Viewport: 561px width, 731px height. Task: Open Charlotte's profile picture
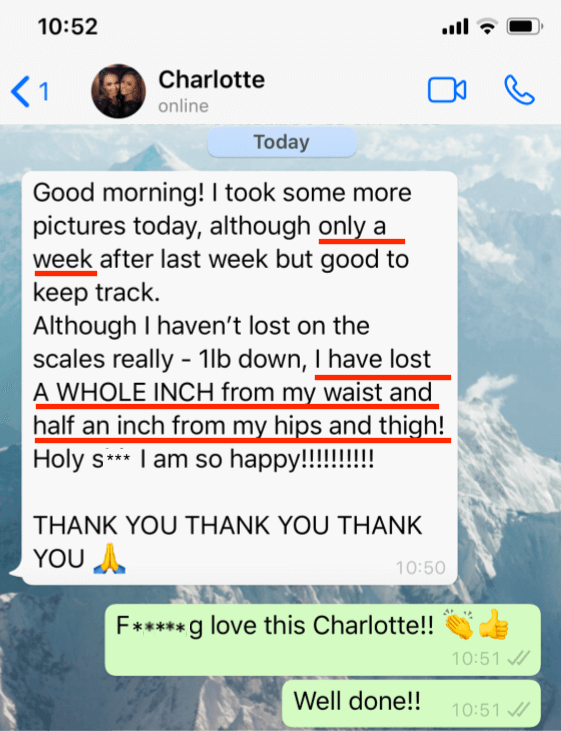click(x=118, y=91)
